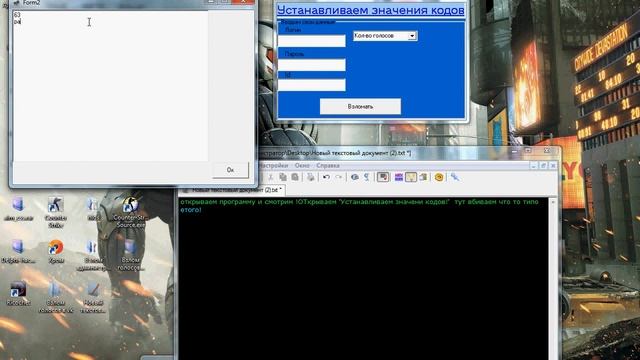Click the blue wrench-like icon at the toolbar end
Screen dimensions: 640x360
pyautogui.click(x=455, y=177)
